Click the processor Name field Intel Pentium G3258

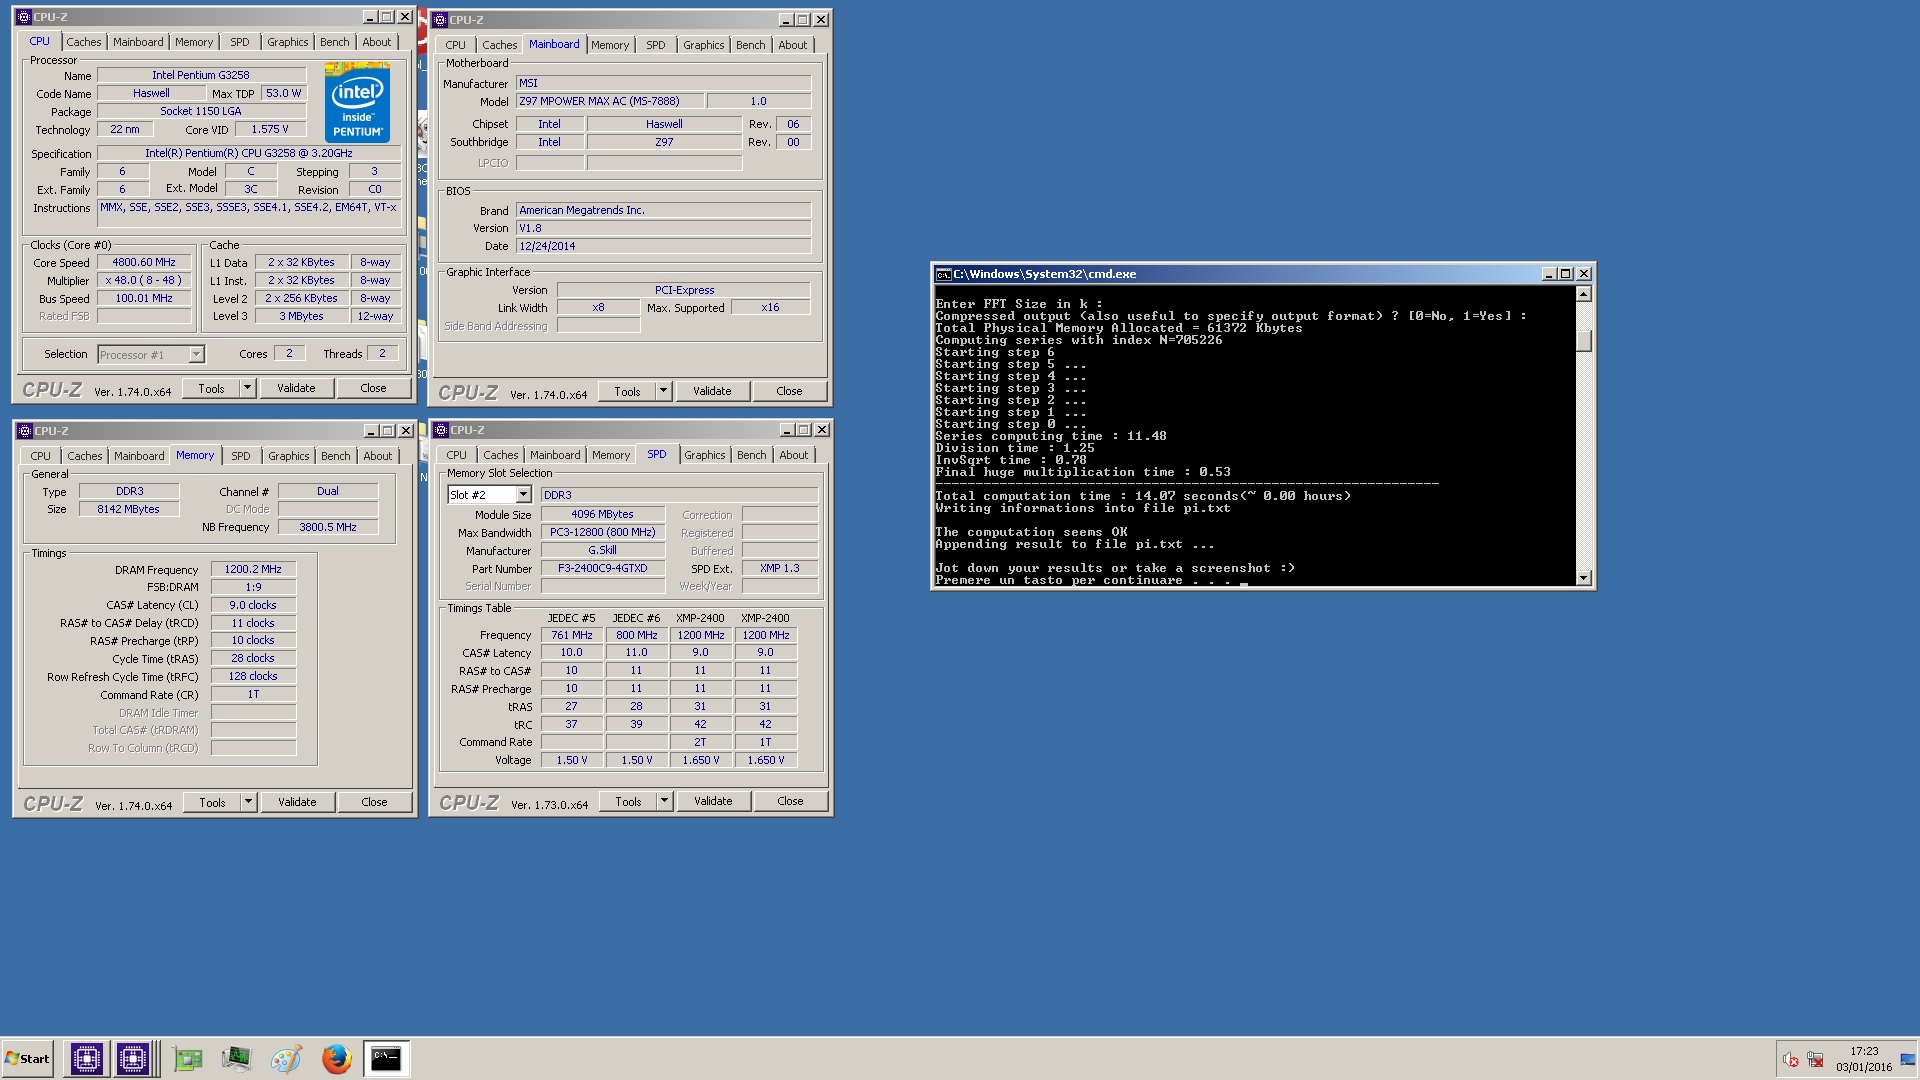pyautogui.click(x=201, y=75)
